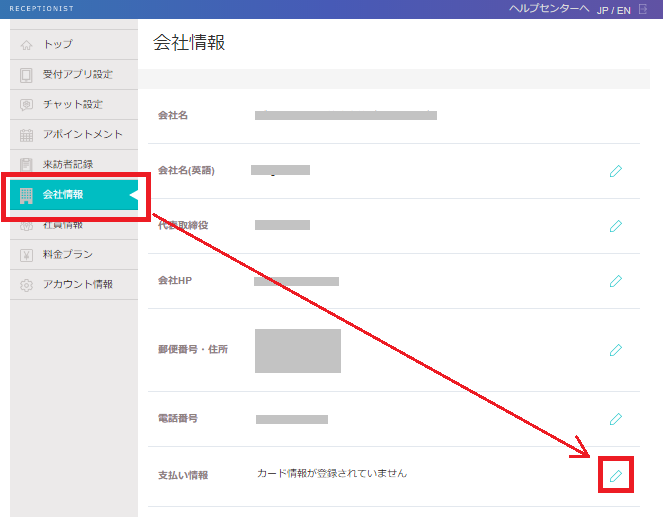
Task: Open 受付アプリ設定 from the sidebar
Action: pos(77,75)
